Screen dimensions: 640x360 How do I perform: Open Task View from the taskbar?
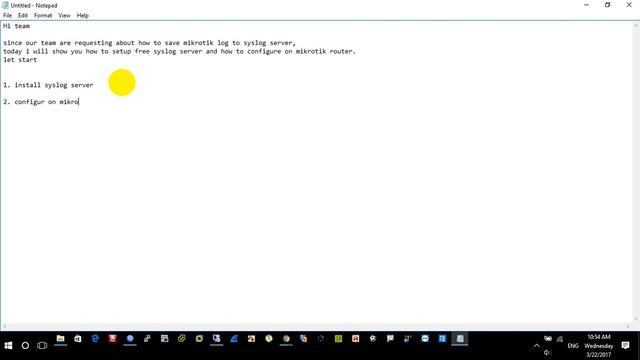click(x=42, y=346)
